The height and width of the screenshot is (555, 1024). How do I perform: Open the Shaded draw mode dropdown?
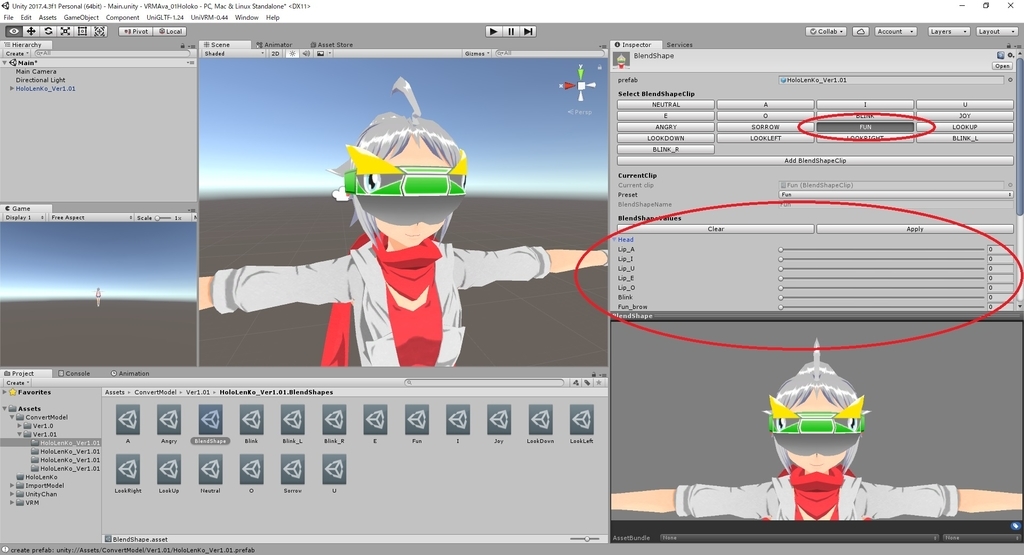[233, 54]
